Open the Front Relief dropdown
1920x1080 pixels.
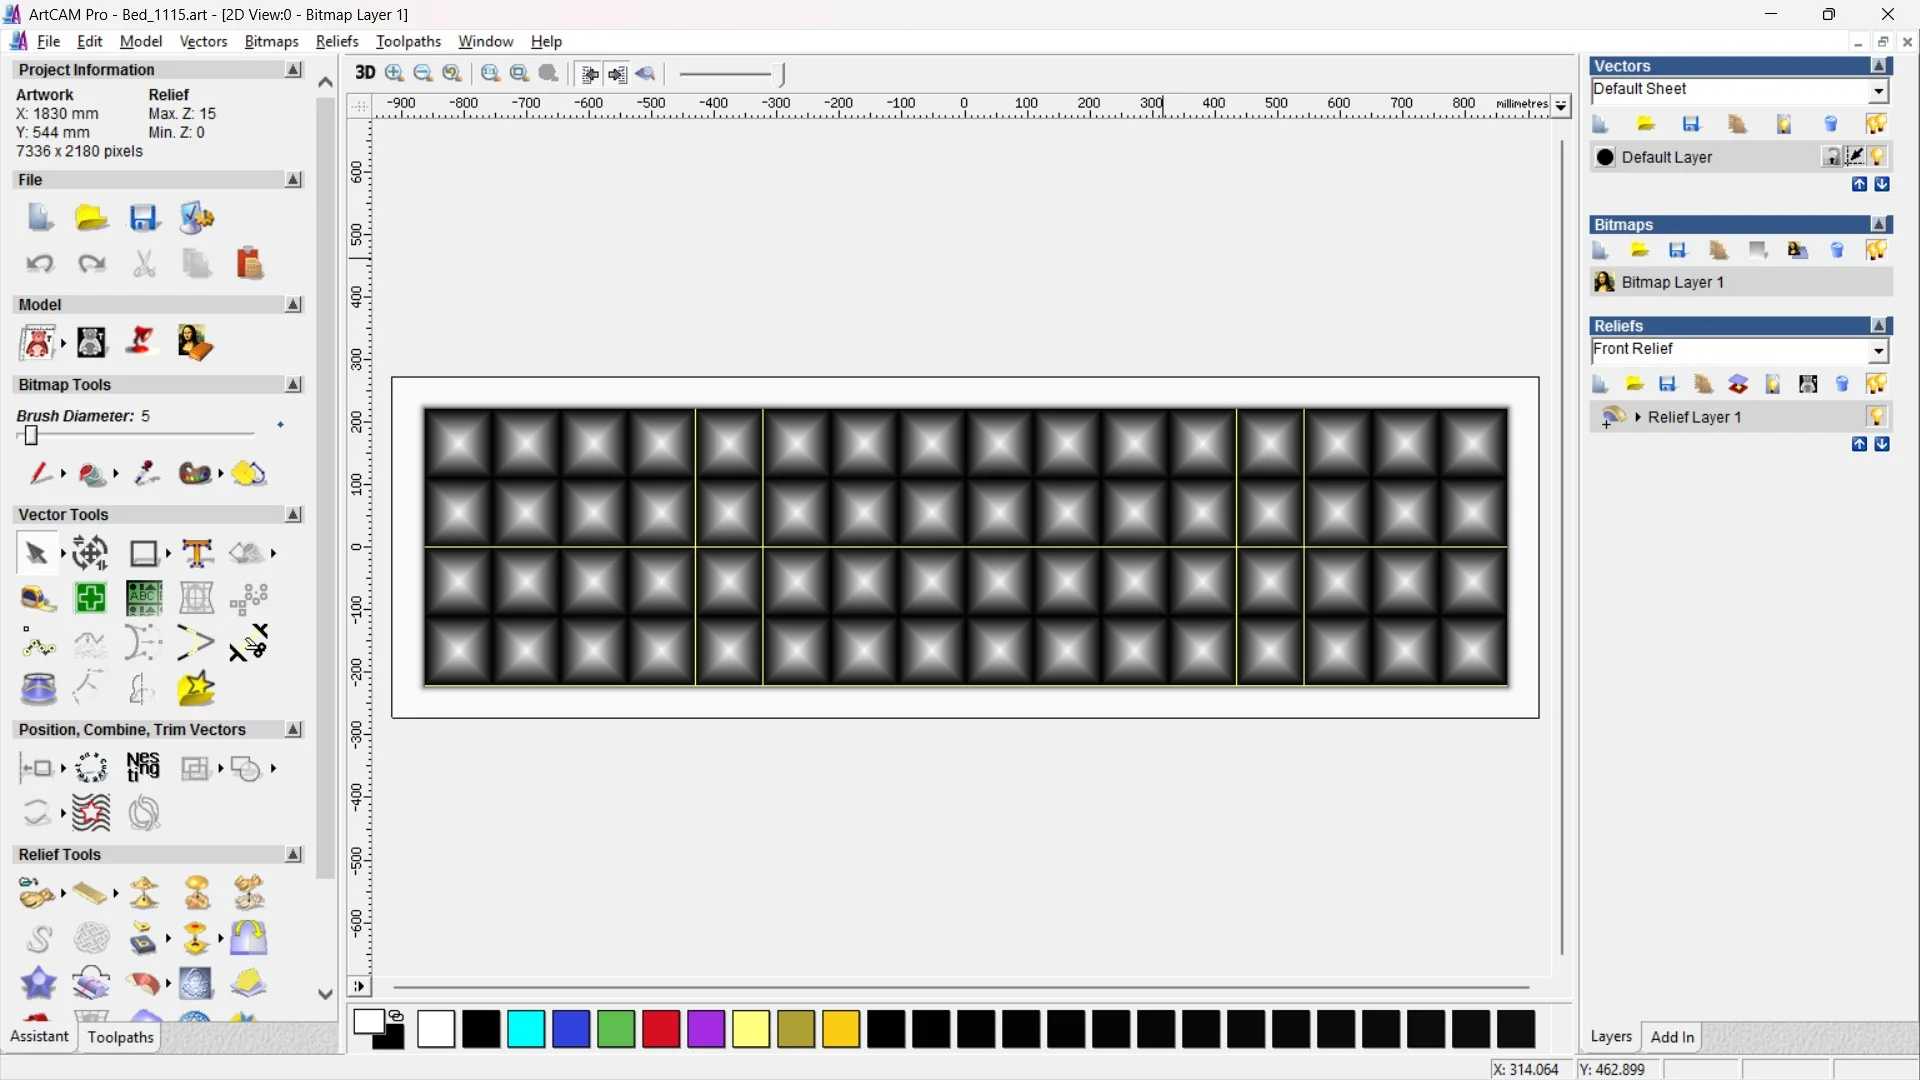1878,351
